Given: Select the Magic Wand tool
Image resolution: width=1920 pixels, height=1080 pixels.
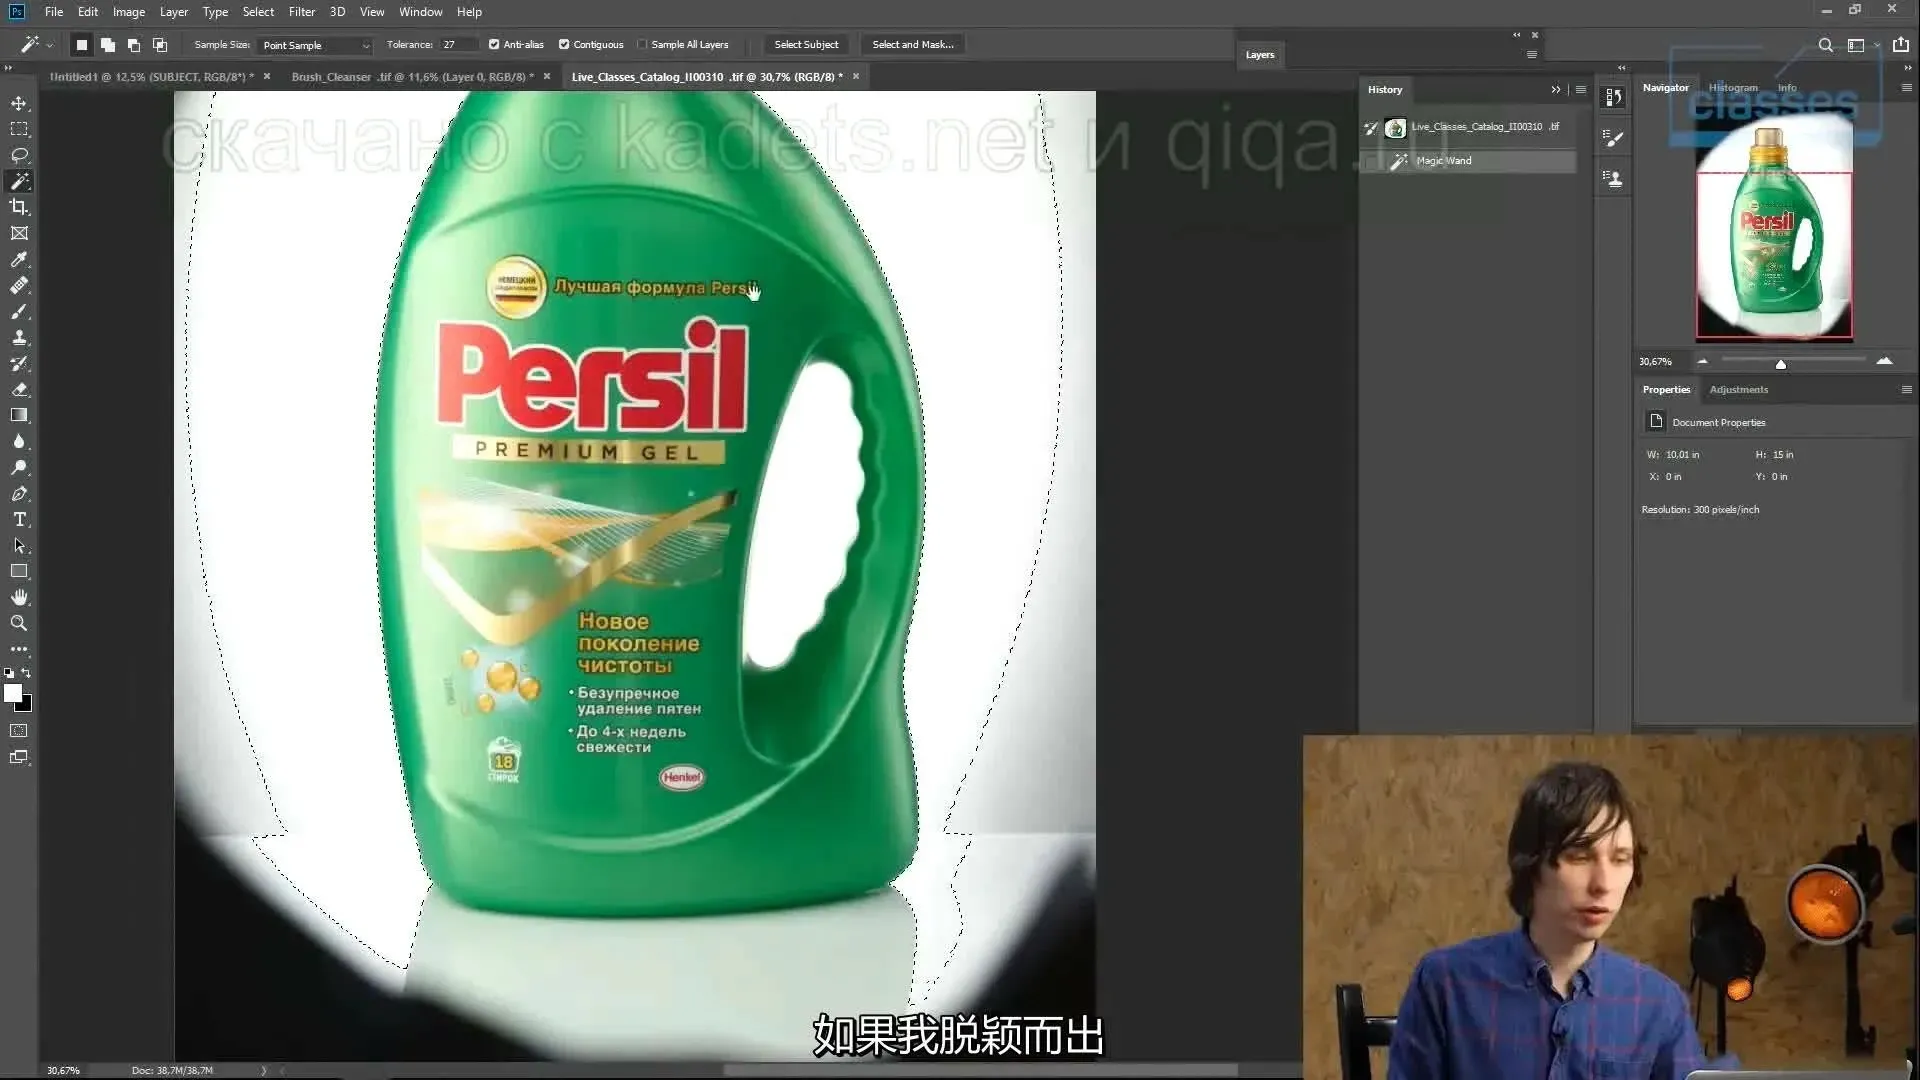Looking at the screenshot, I should 19,181.
